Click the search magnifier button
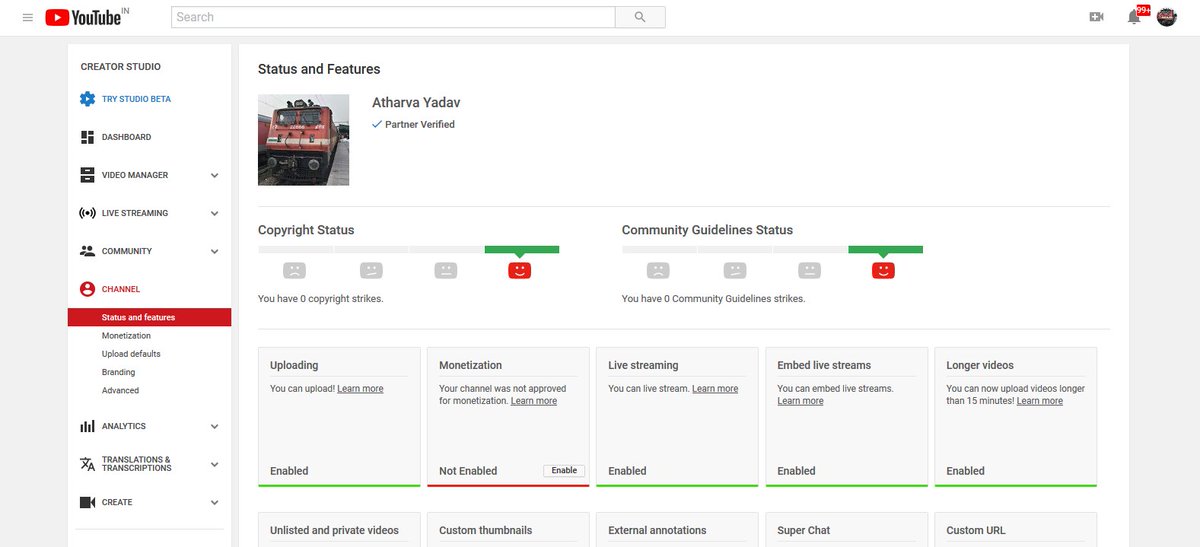 [640, 17]
